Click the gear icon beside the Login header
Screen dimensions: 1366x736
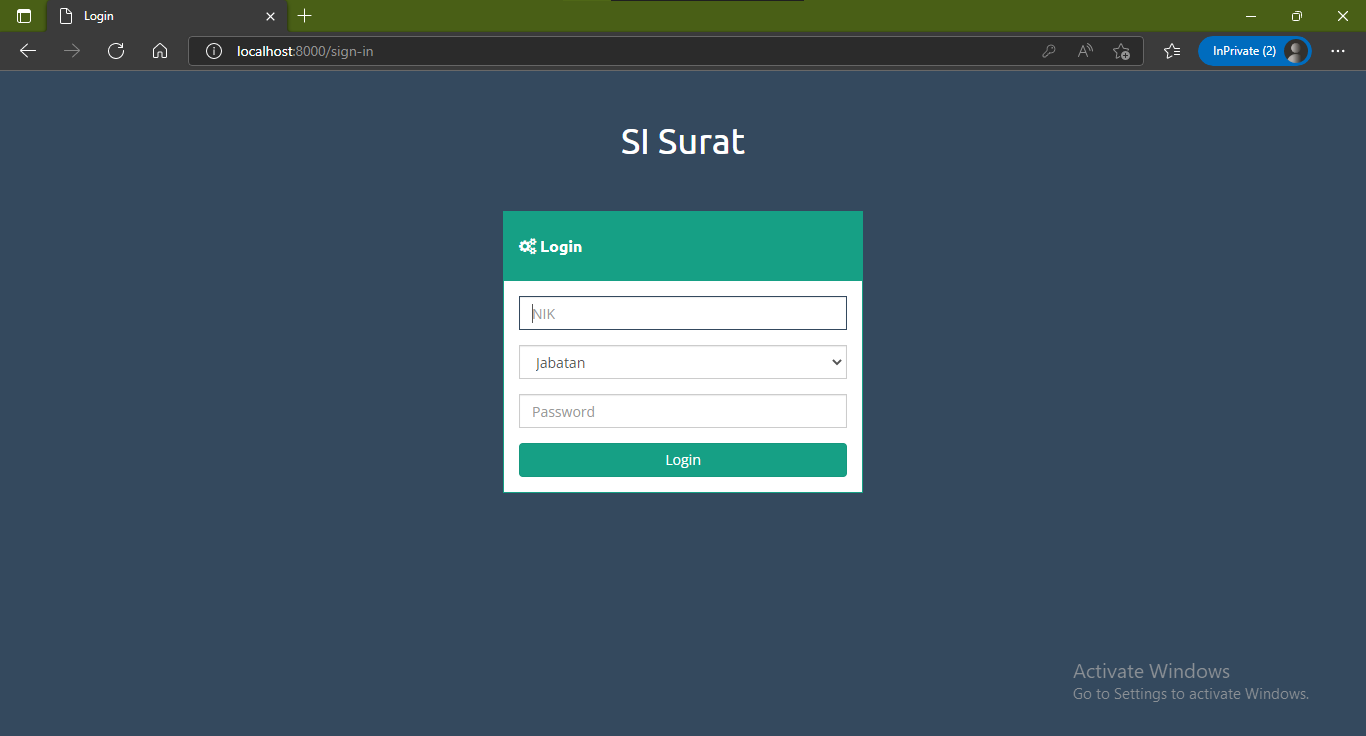pos(527,246)
